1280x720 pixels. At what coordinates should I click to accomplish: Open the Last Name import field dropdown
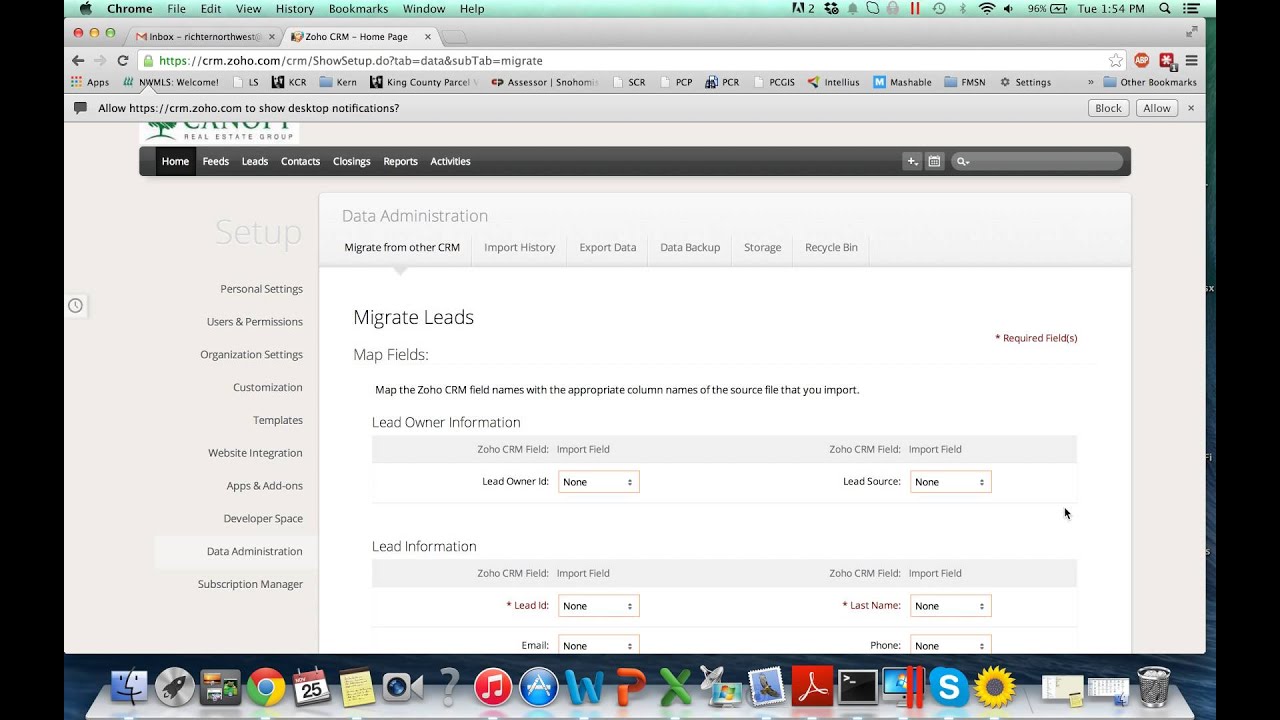click(950, 606)
